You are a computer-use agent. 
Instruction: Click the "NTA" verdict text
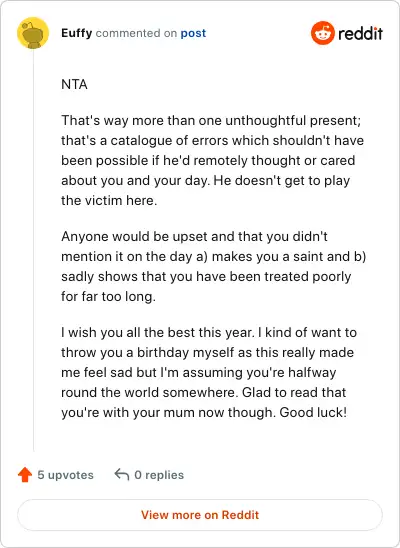coord(74,84)
